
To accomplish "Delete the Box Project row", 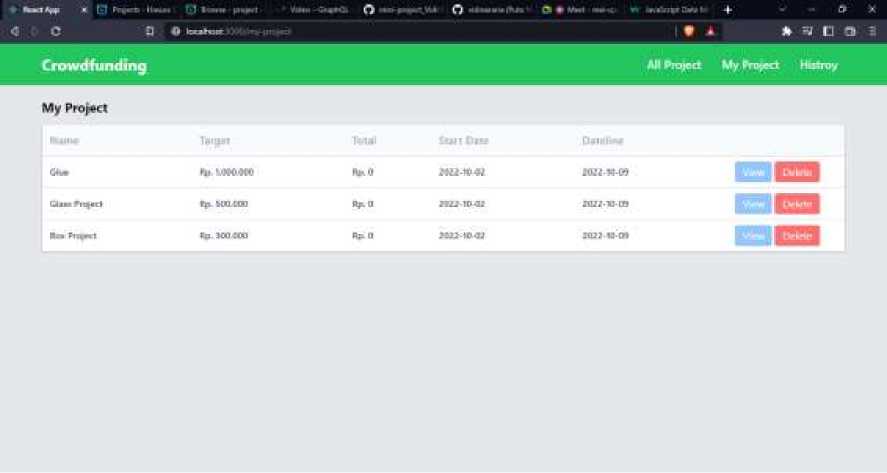I will click(797, 236).
